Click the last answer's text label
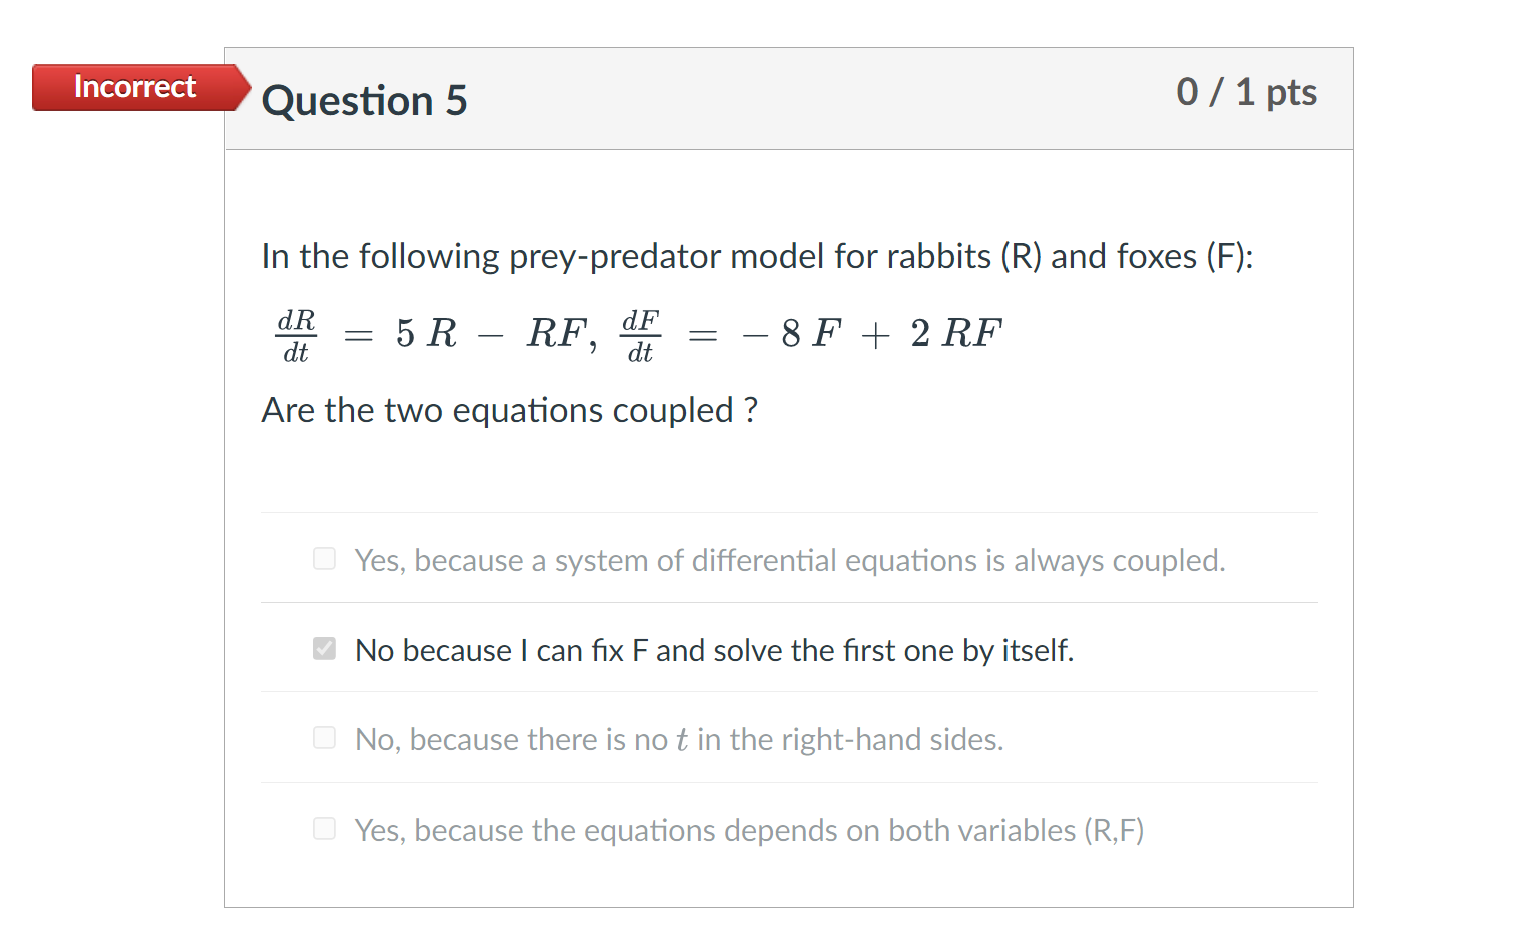 point(750,830)
